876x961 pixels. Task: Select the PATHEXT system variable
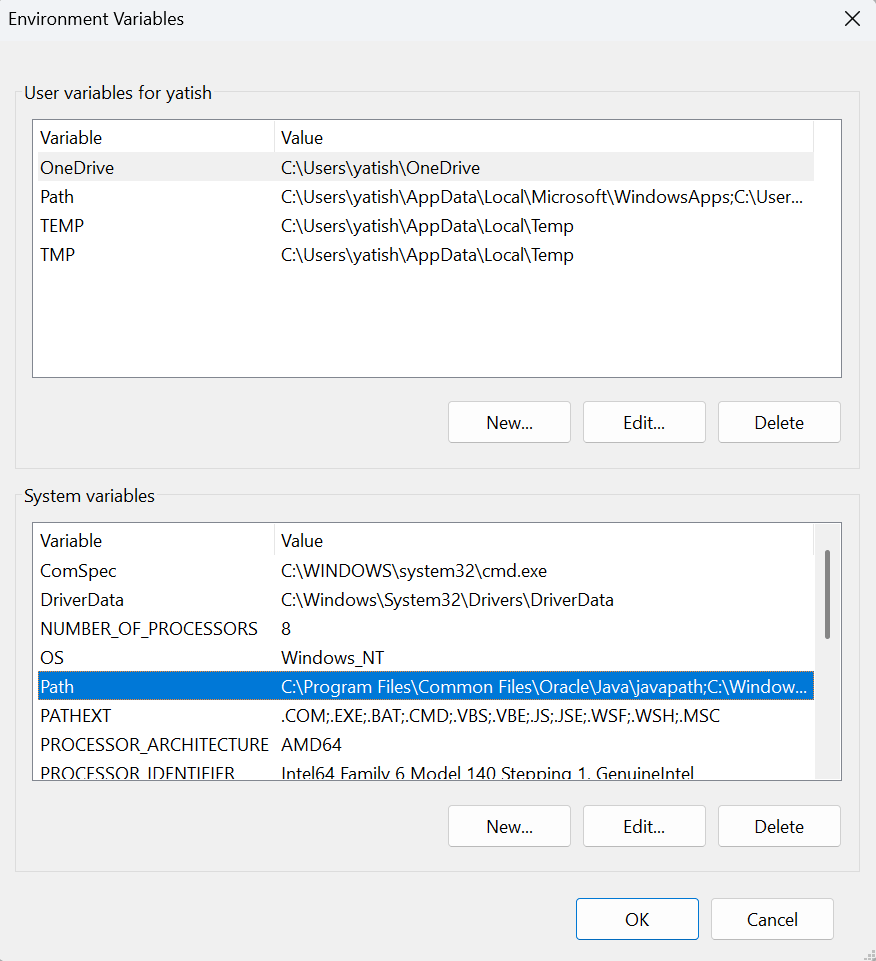(150, 715)
